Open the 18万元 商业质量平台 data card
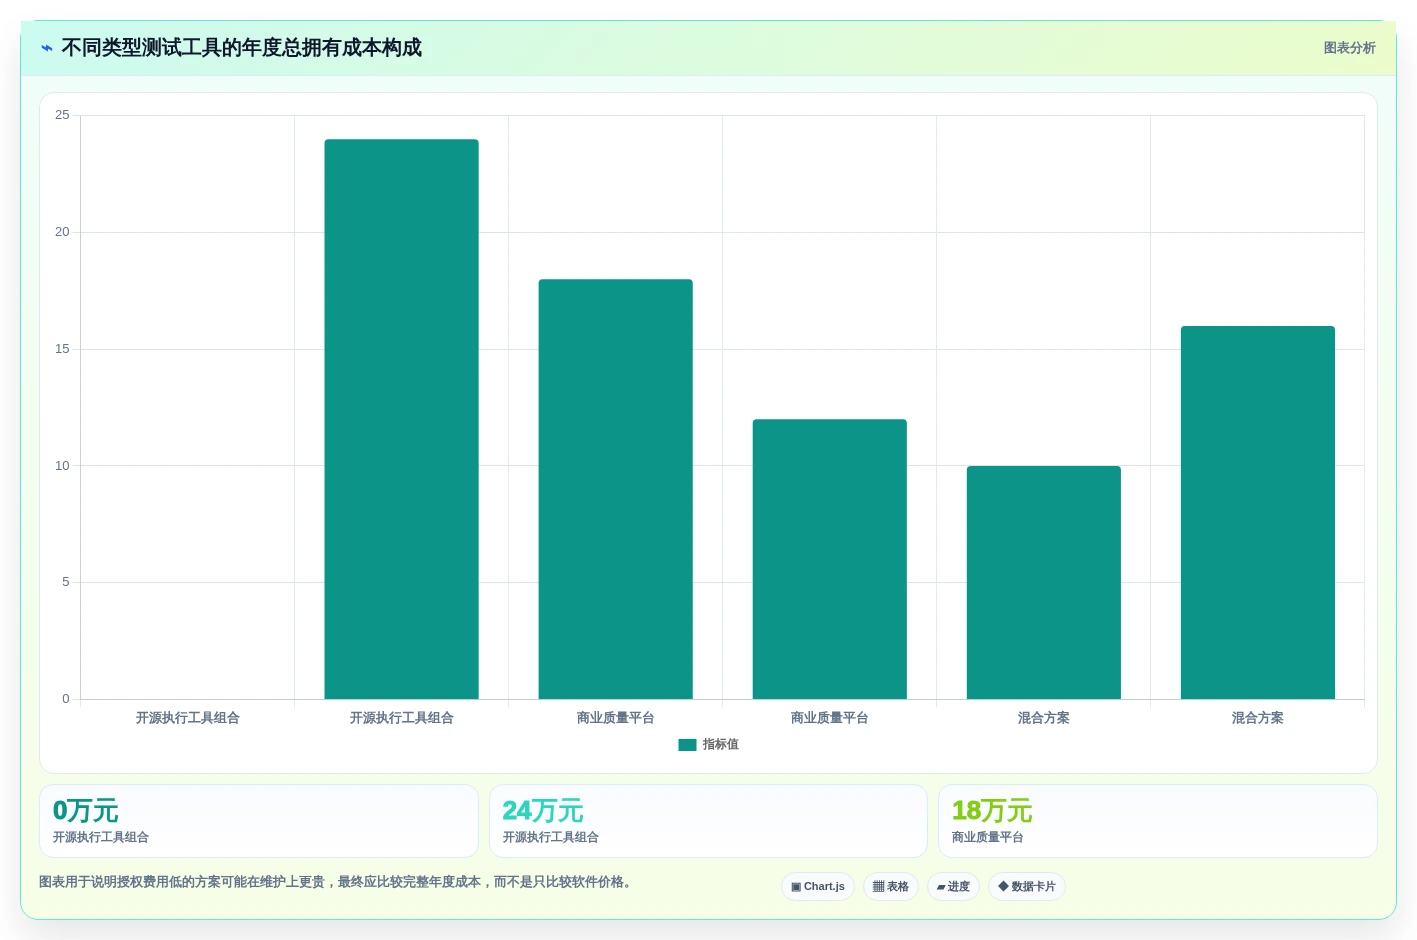Image resolution: width=1417 pixels, height=940 pixels. point(1158,821)
